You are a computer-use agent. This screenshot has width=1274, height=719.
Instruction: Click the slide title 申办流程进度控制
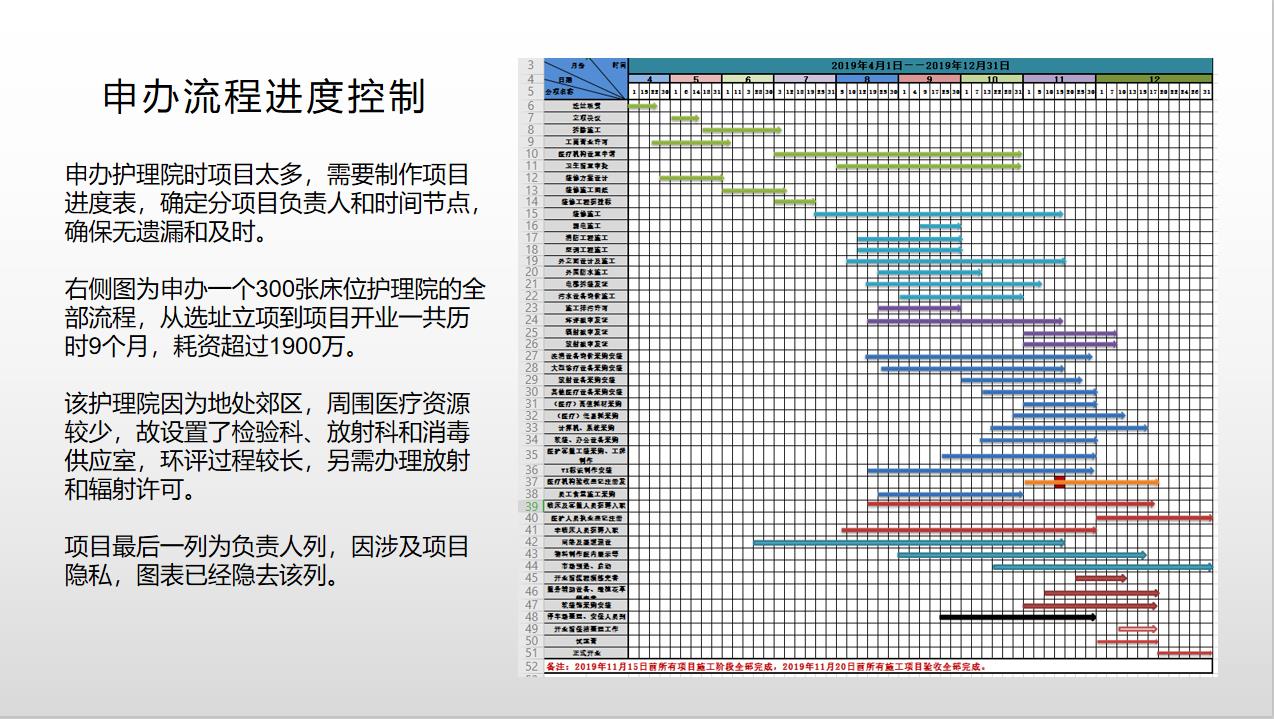[x=263, y=97]
